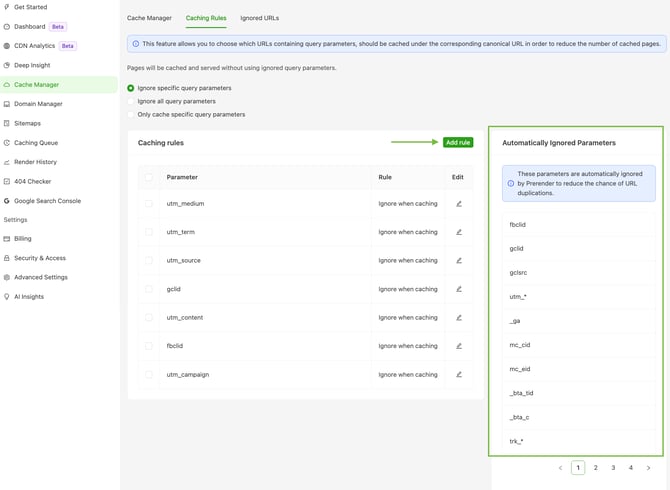Open Google Search Console sidebar link

pos(47,201)
